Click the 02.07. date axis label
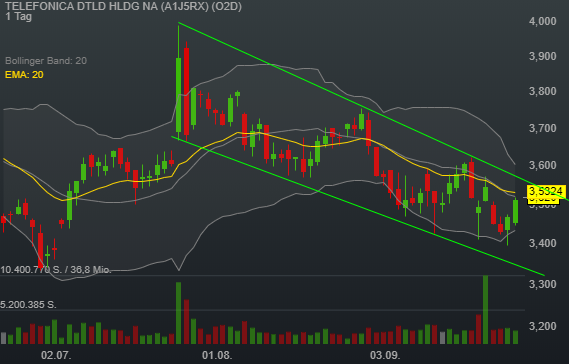The height and width of the screenshot is (364, 569). [56, 355]
